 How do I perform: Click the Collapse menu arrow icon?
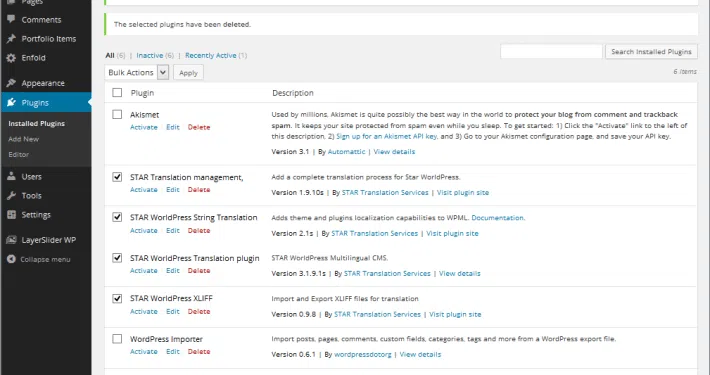click(x=11, y=259)
